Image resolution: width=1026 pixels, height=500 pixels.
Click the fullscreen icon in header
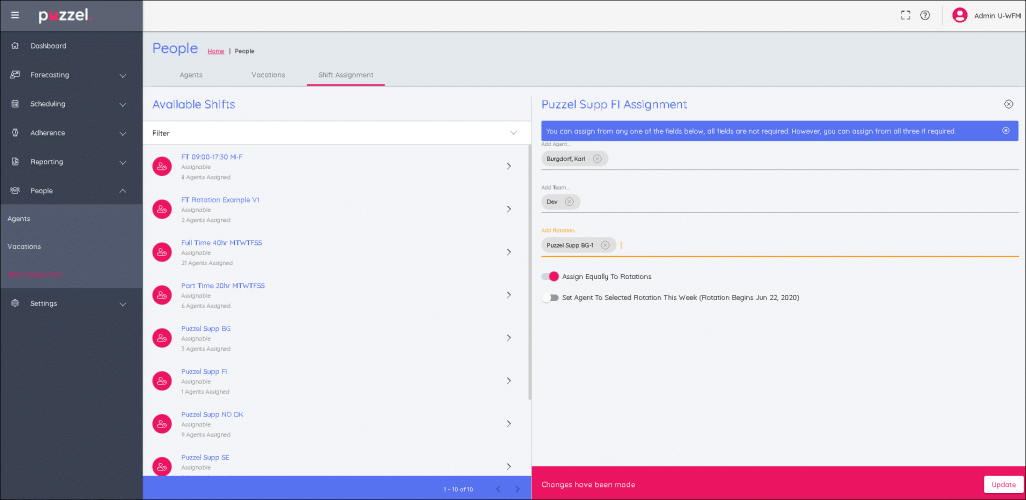[x=905, y=15]
